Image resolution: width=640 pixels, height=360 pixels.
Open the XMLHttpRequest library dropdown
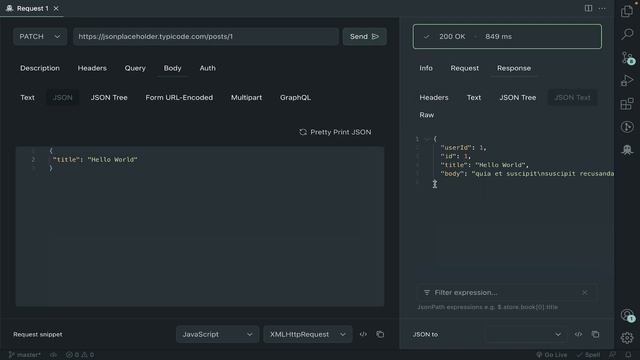[x=308, y=334]
